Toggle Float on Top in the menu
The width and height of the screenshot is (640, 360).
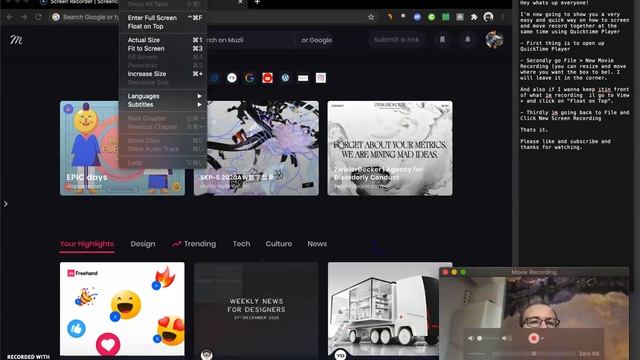[164, 26]
